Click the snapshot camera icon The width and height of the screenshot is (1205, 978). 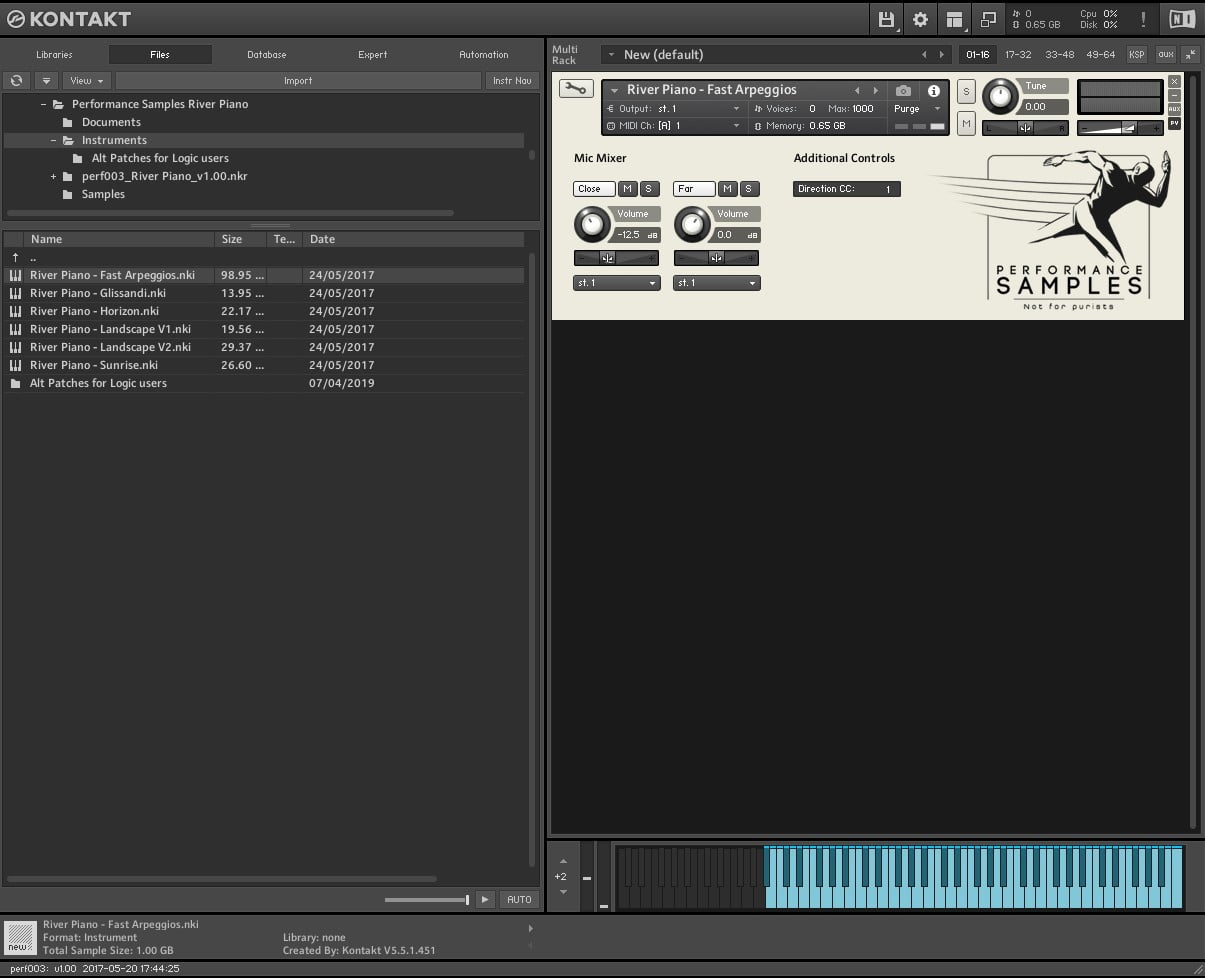pyautogui.click(x=903, y=90)
